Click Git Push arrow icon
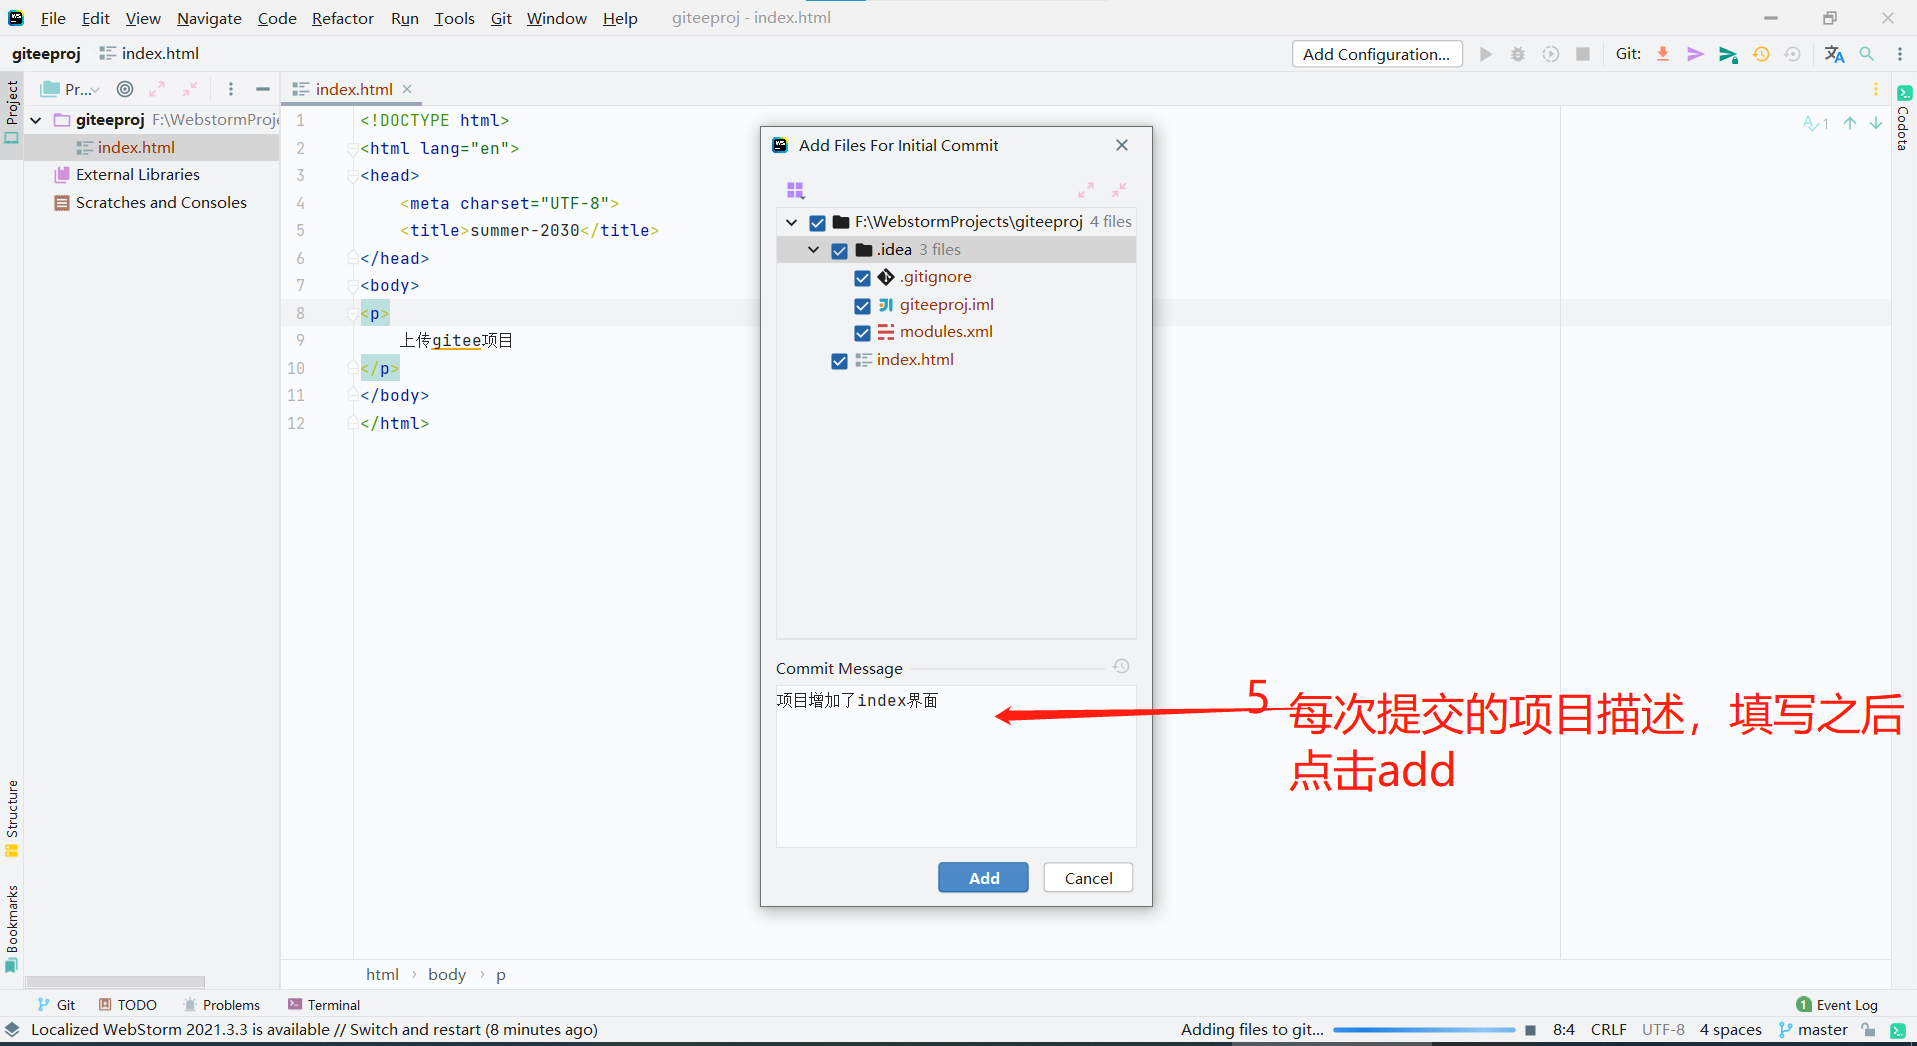Viewport: 1917px width, 1046px height. point(1728,54)
